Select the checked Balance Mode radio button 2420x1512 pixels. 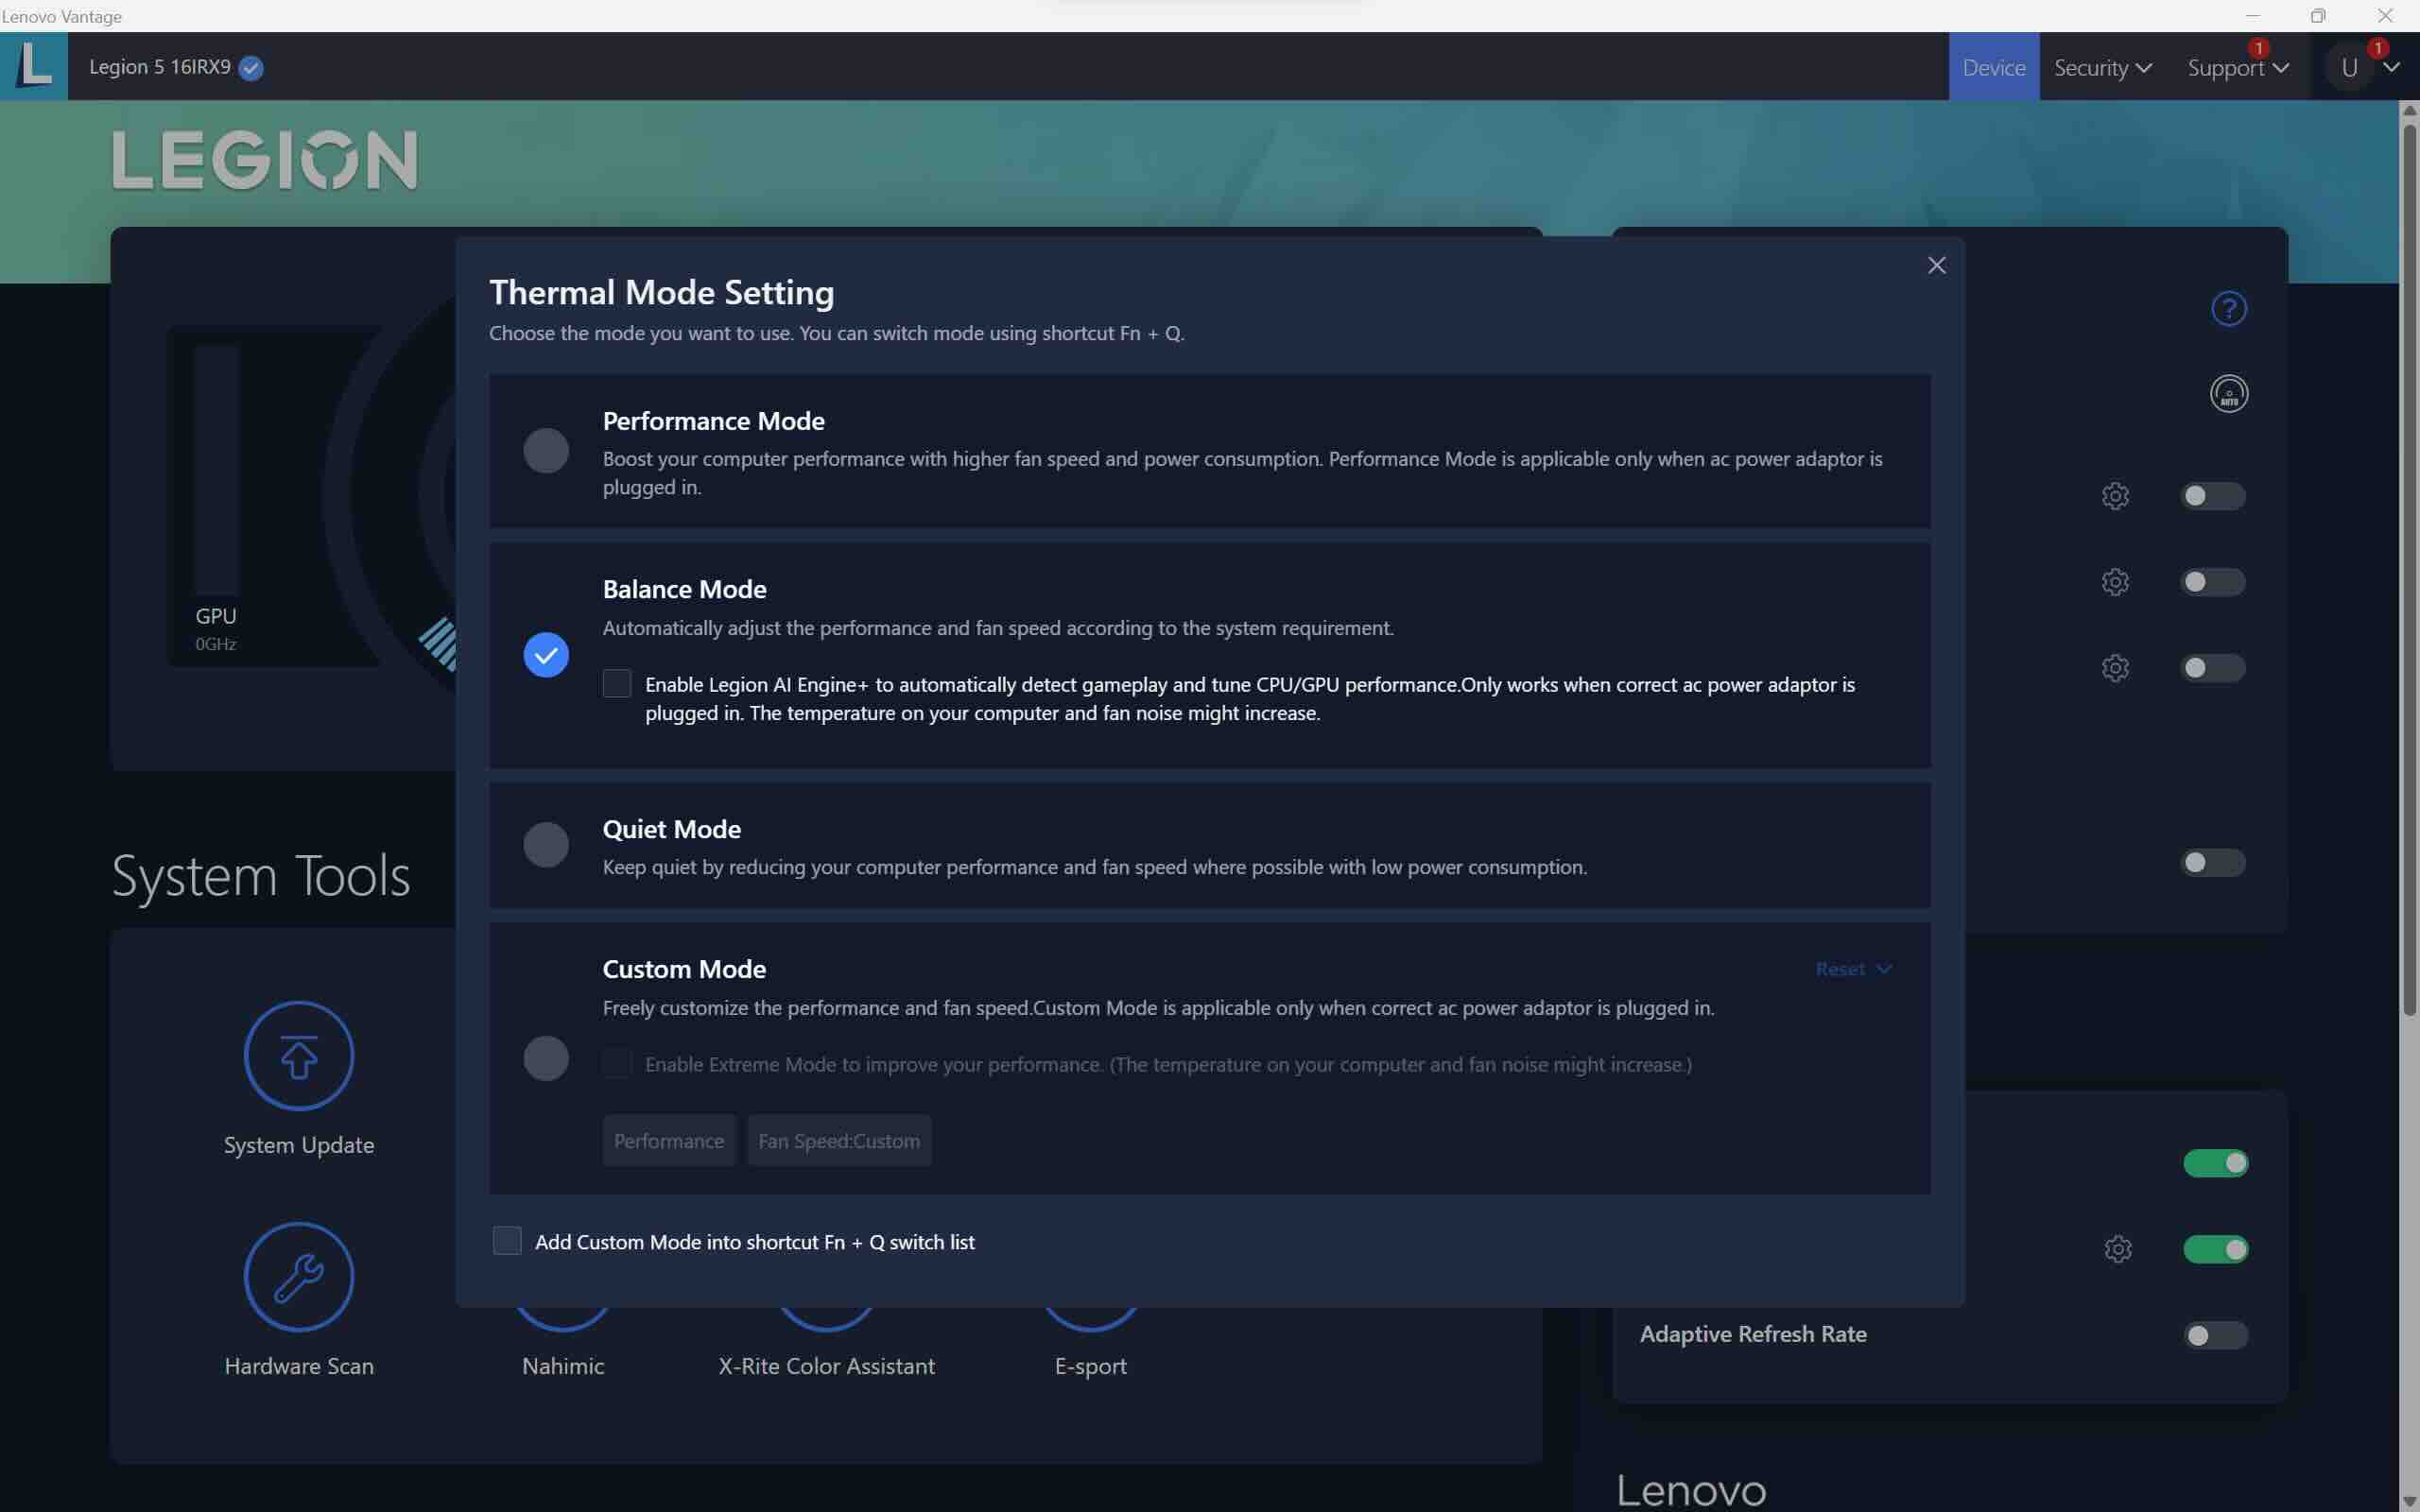[546, 655]
